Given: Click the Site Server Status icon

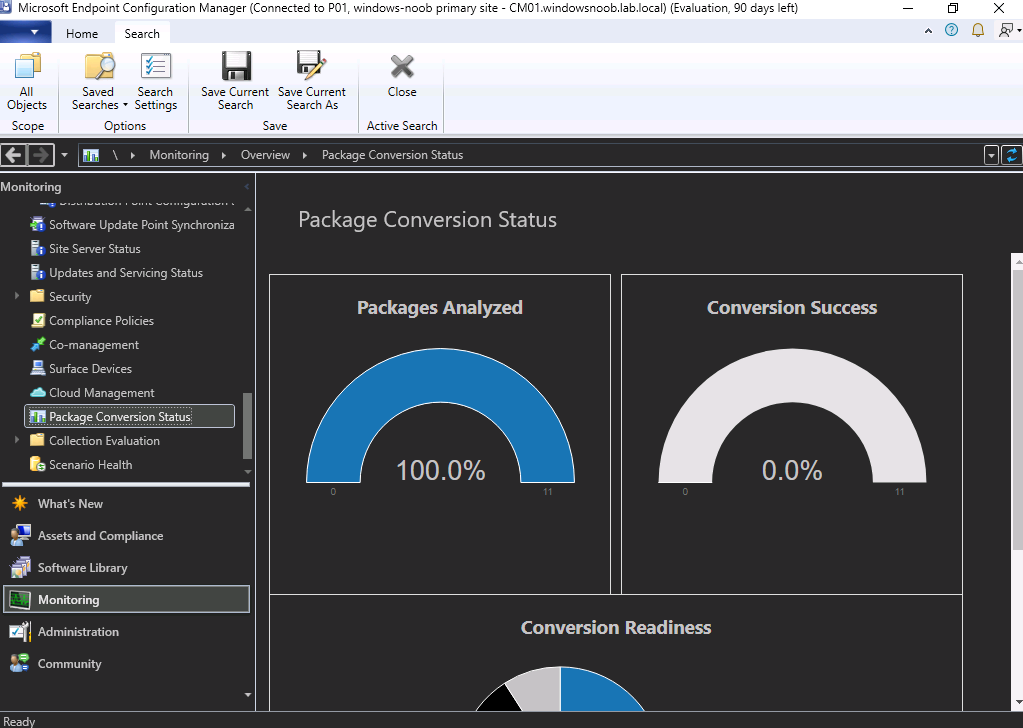Looking at the screenshot, I should 38,249.
